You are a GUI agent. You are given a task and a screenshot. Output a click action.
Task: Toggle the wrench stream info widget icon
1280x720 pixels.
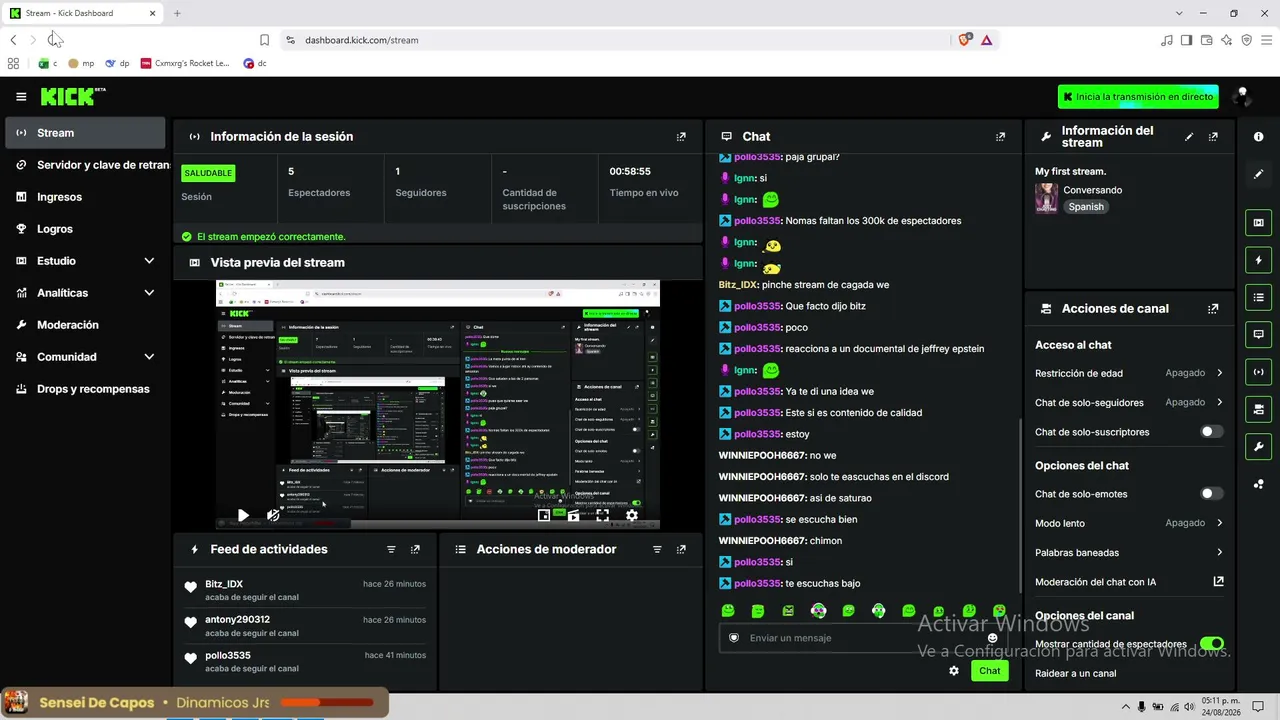coord(1258,446)
